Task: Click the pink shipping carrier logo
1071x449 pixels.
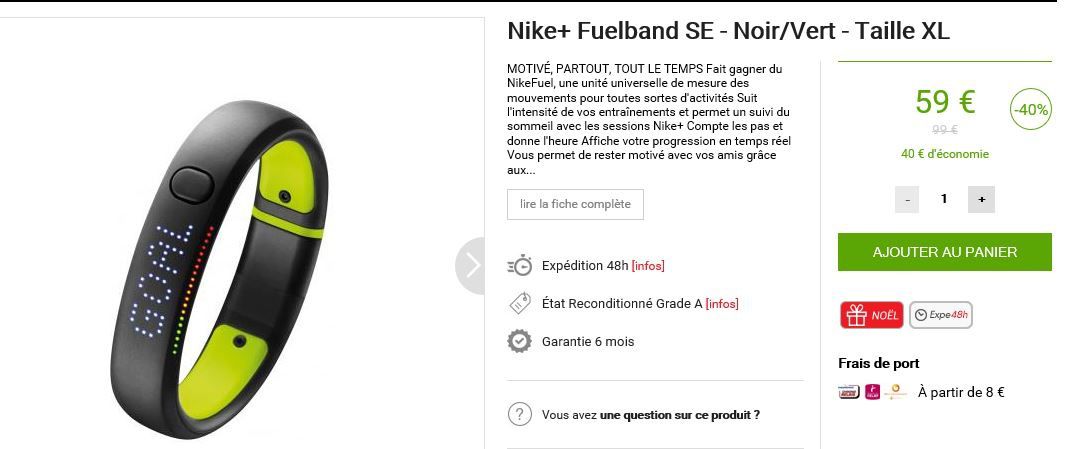Action: click(872, 392)
